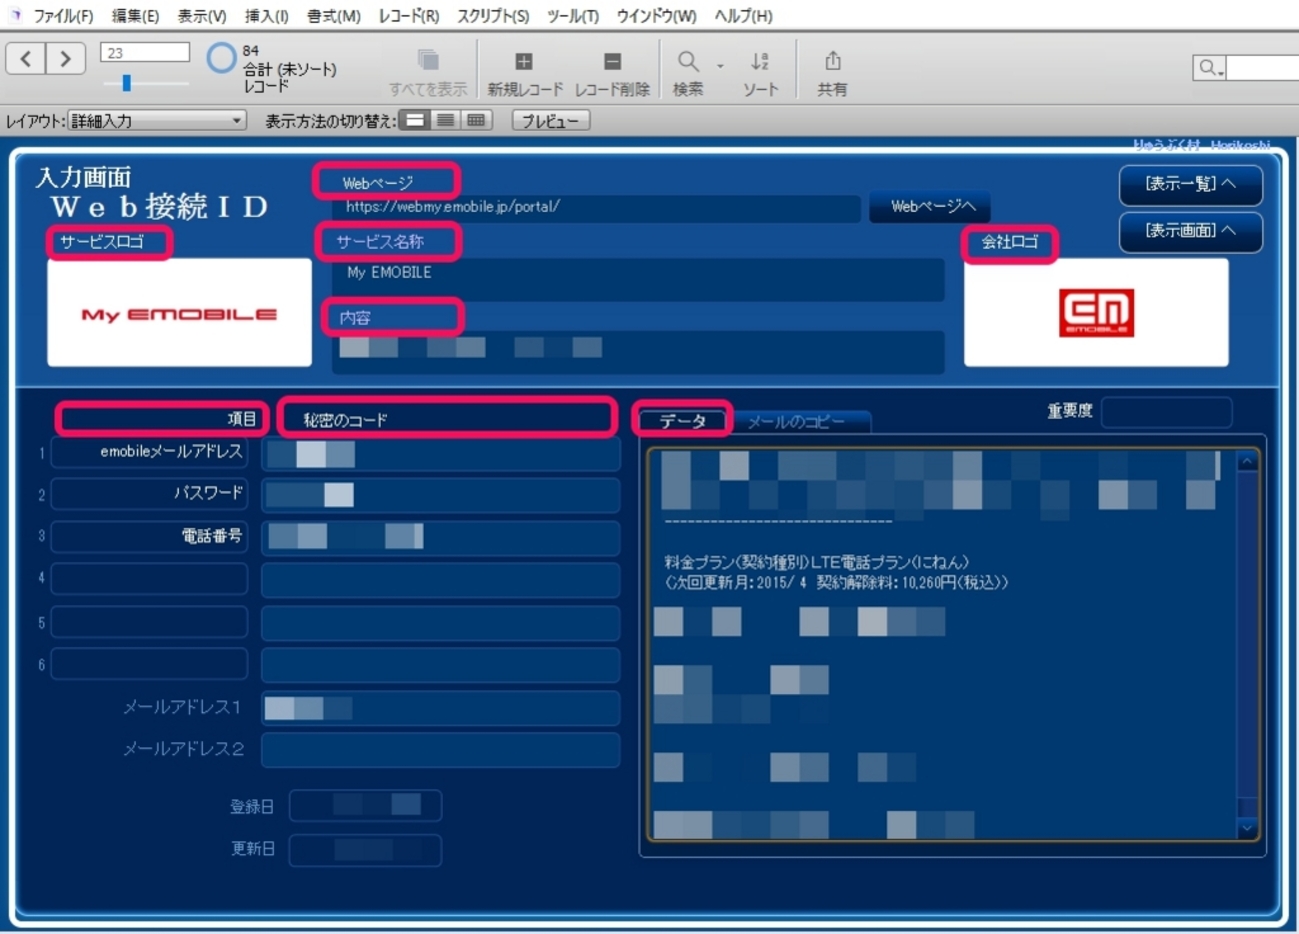
Task: Click the record number field
Action: pos(145,52)
